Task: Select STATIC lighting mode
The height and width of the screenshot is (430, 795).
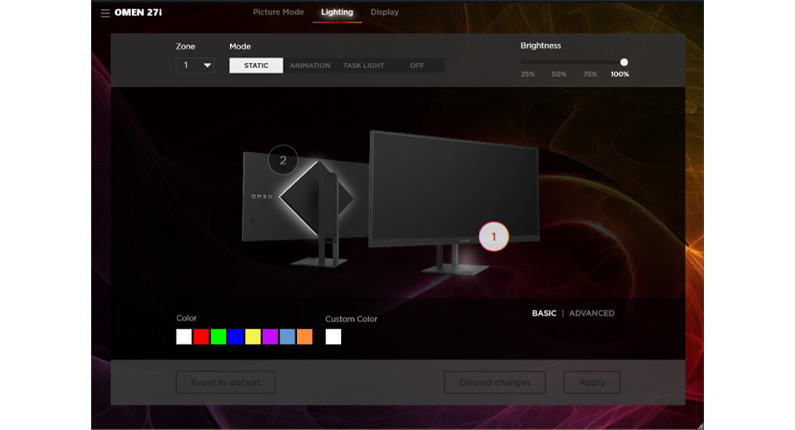Action: click(256, 65)
